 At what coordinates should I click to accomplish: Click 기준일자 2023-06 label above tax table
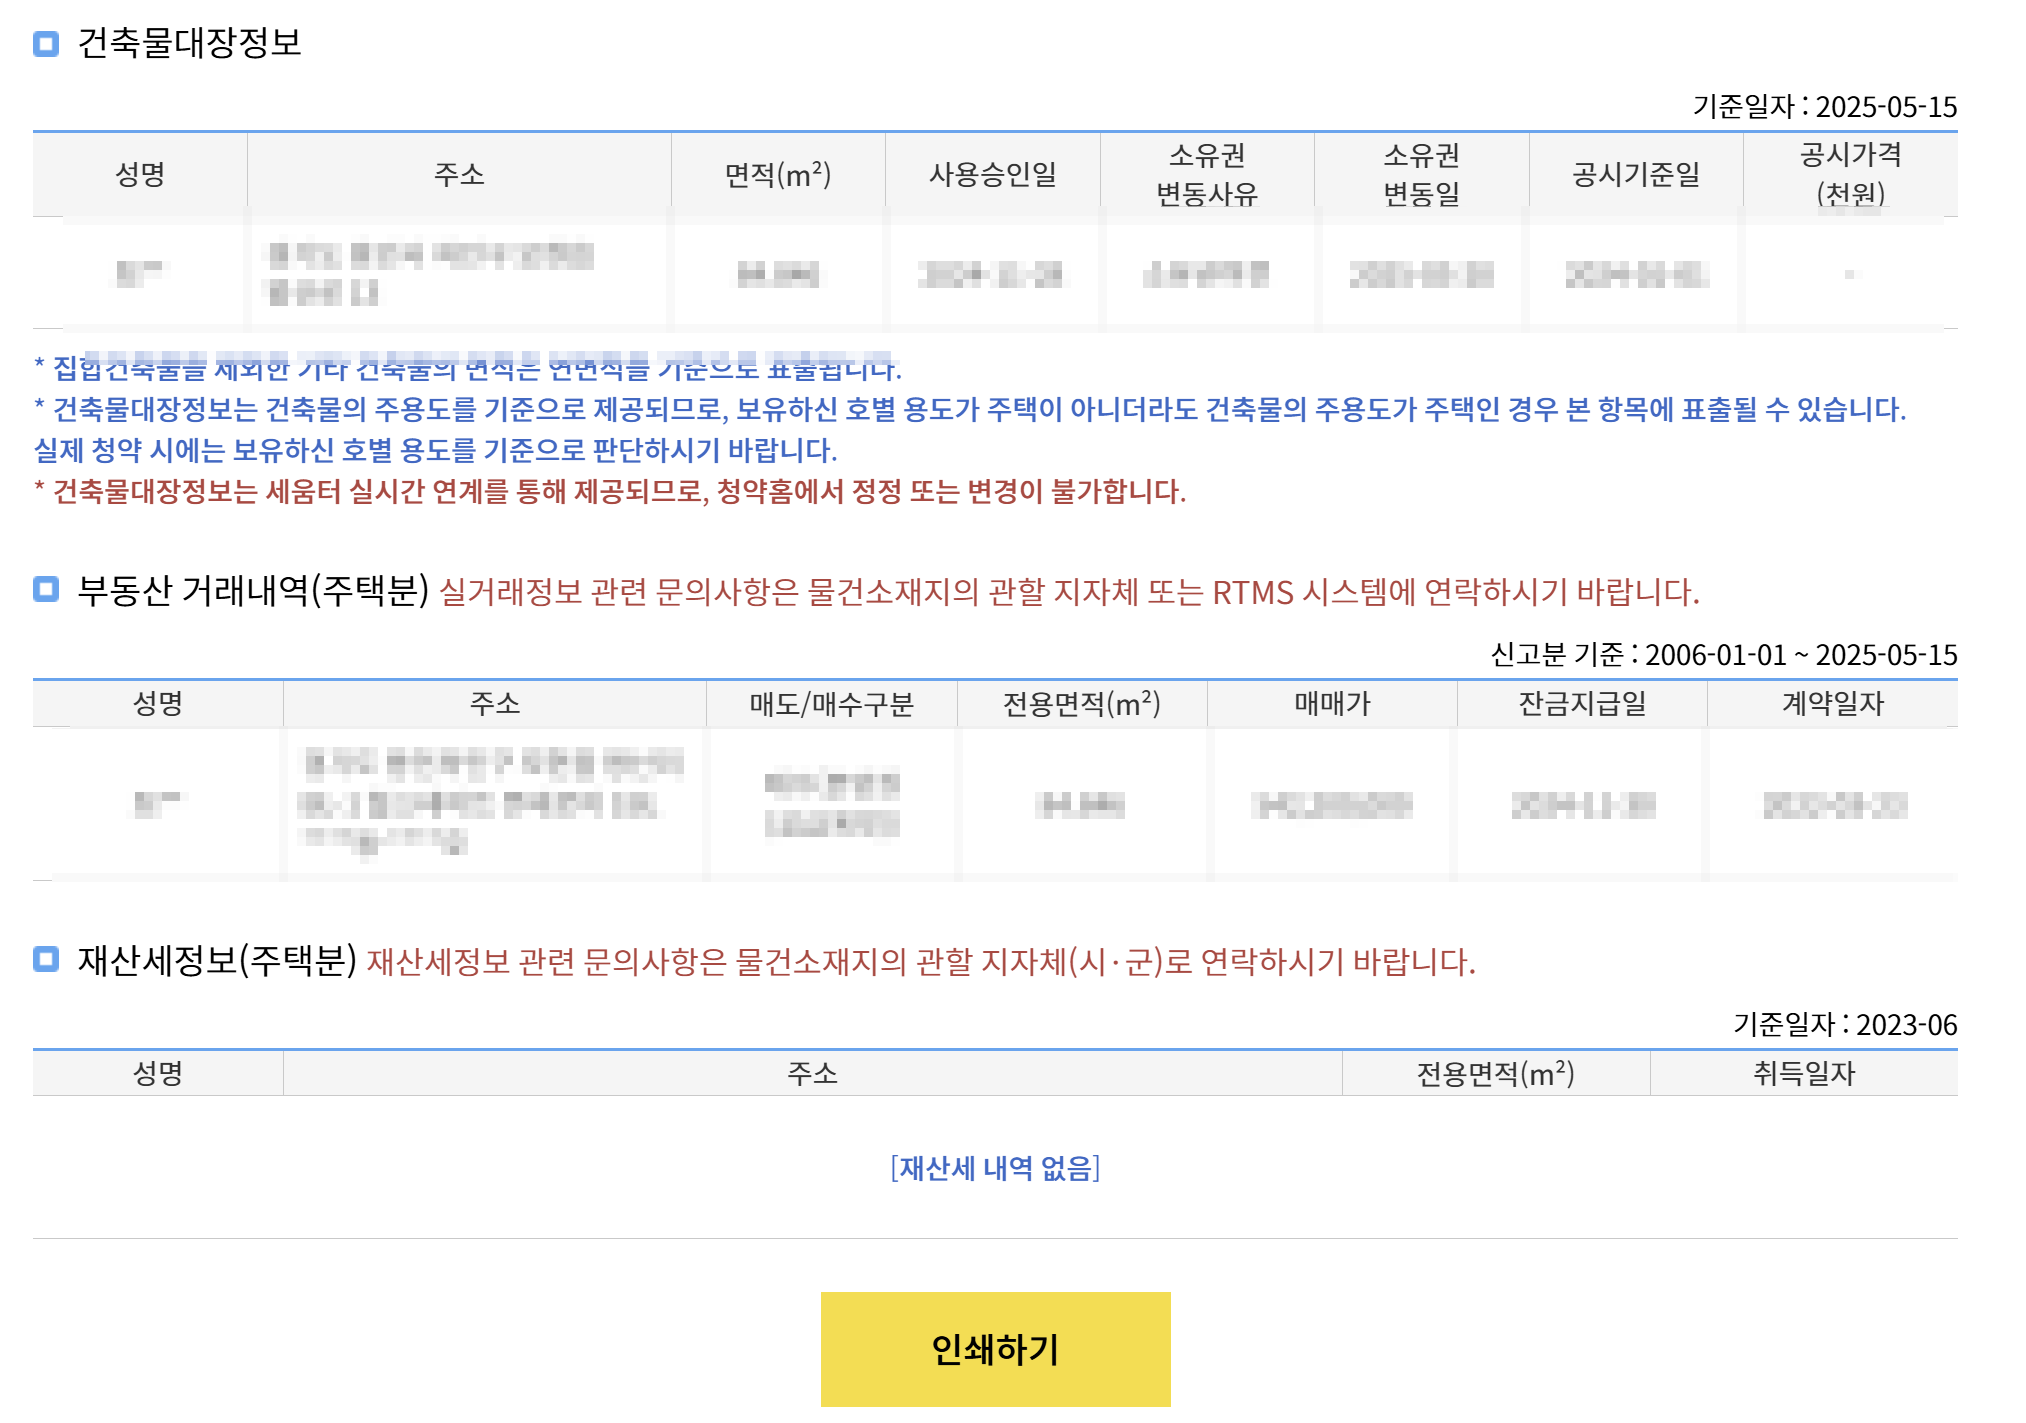point(1844,1025)
